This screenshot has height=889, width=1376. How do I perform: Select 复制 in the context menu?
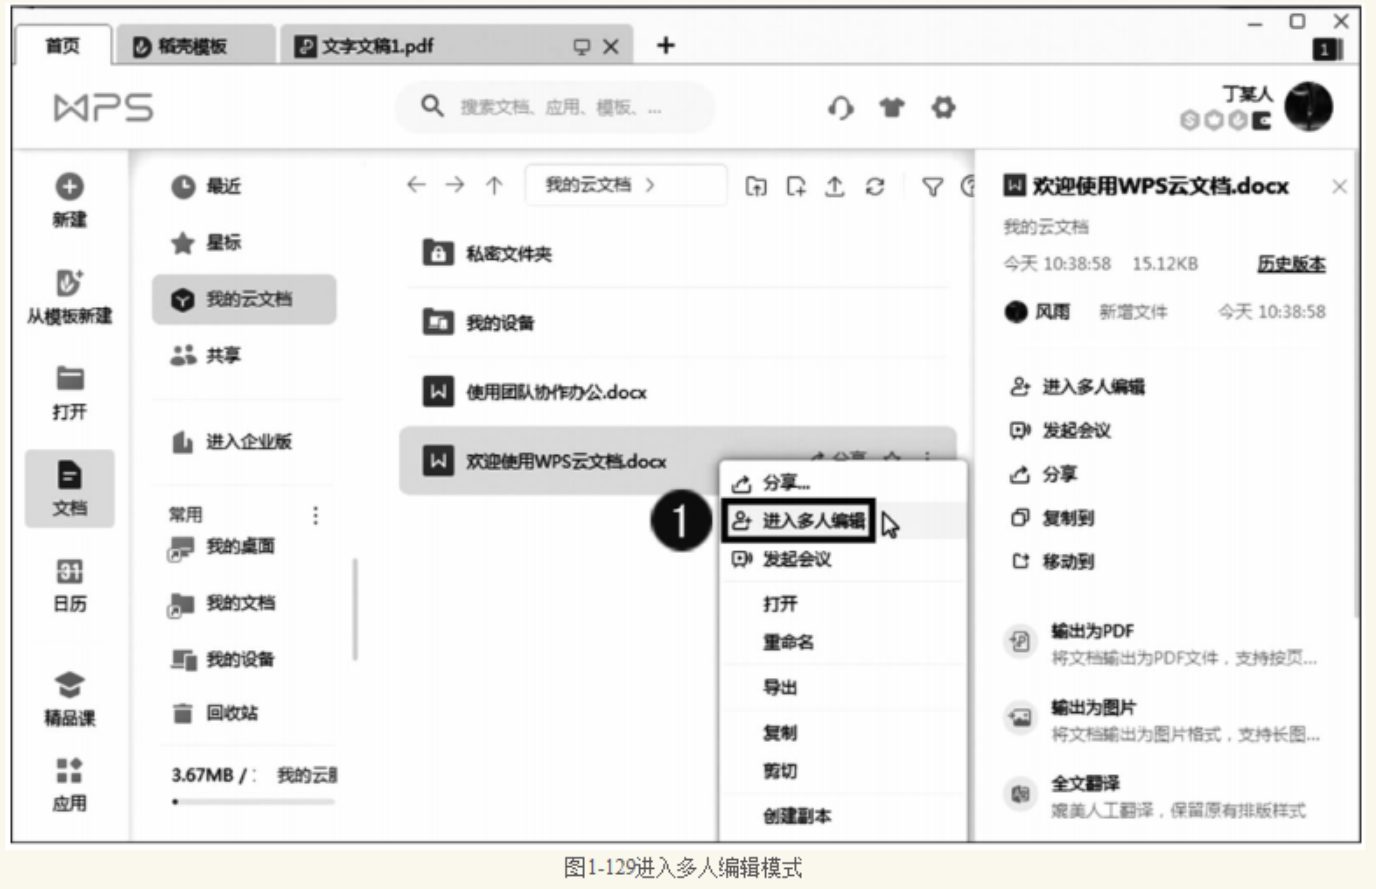(x=843, y=732)
